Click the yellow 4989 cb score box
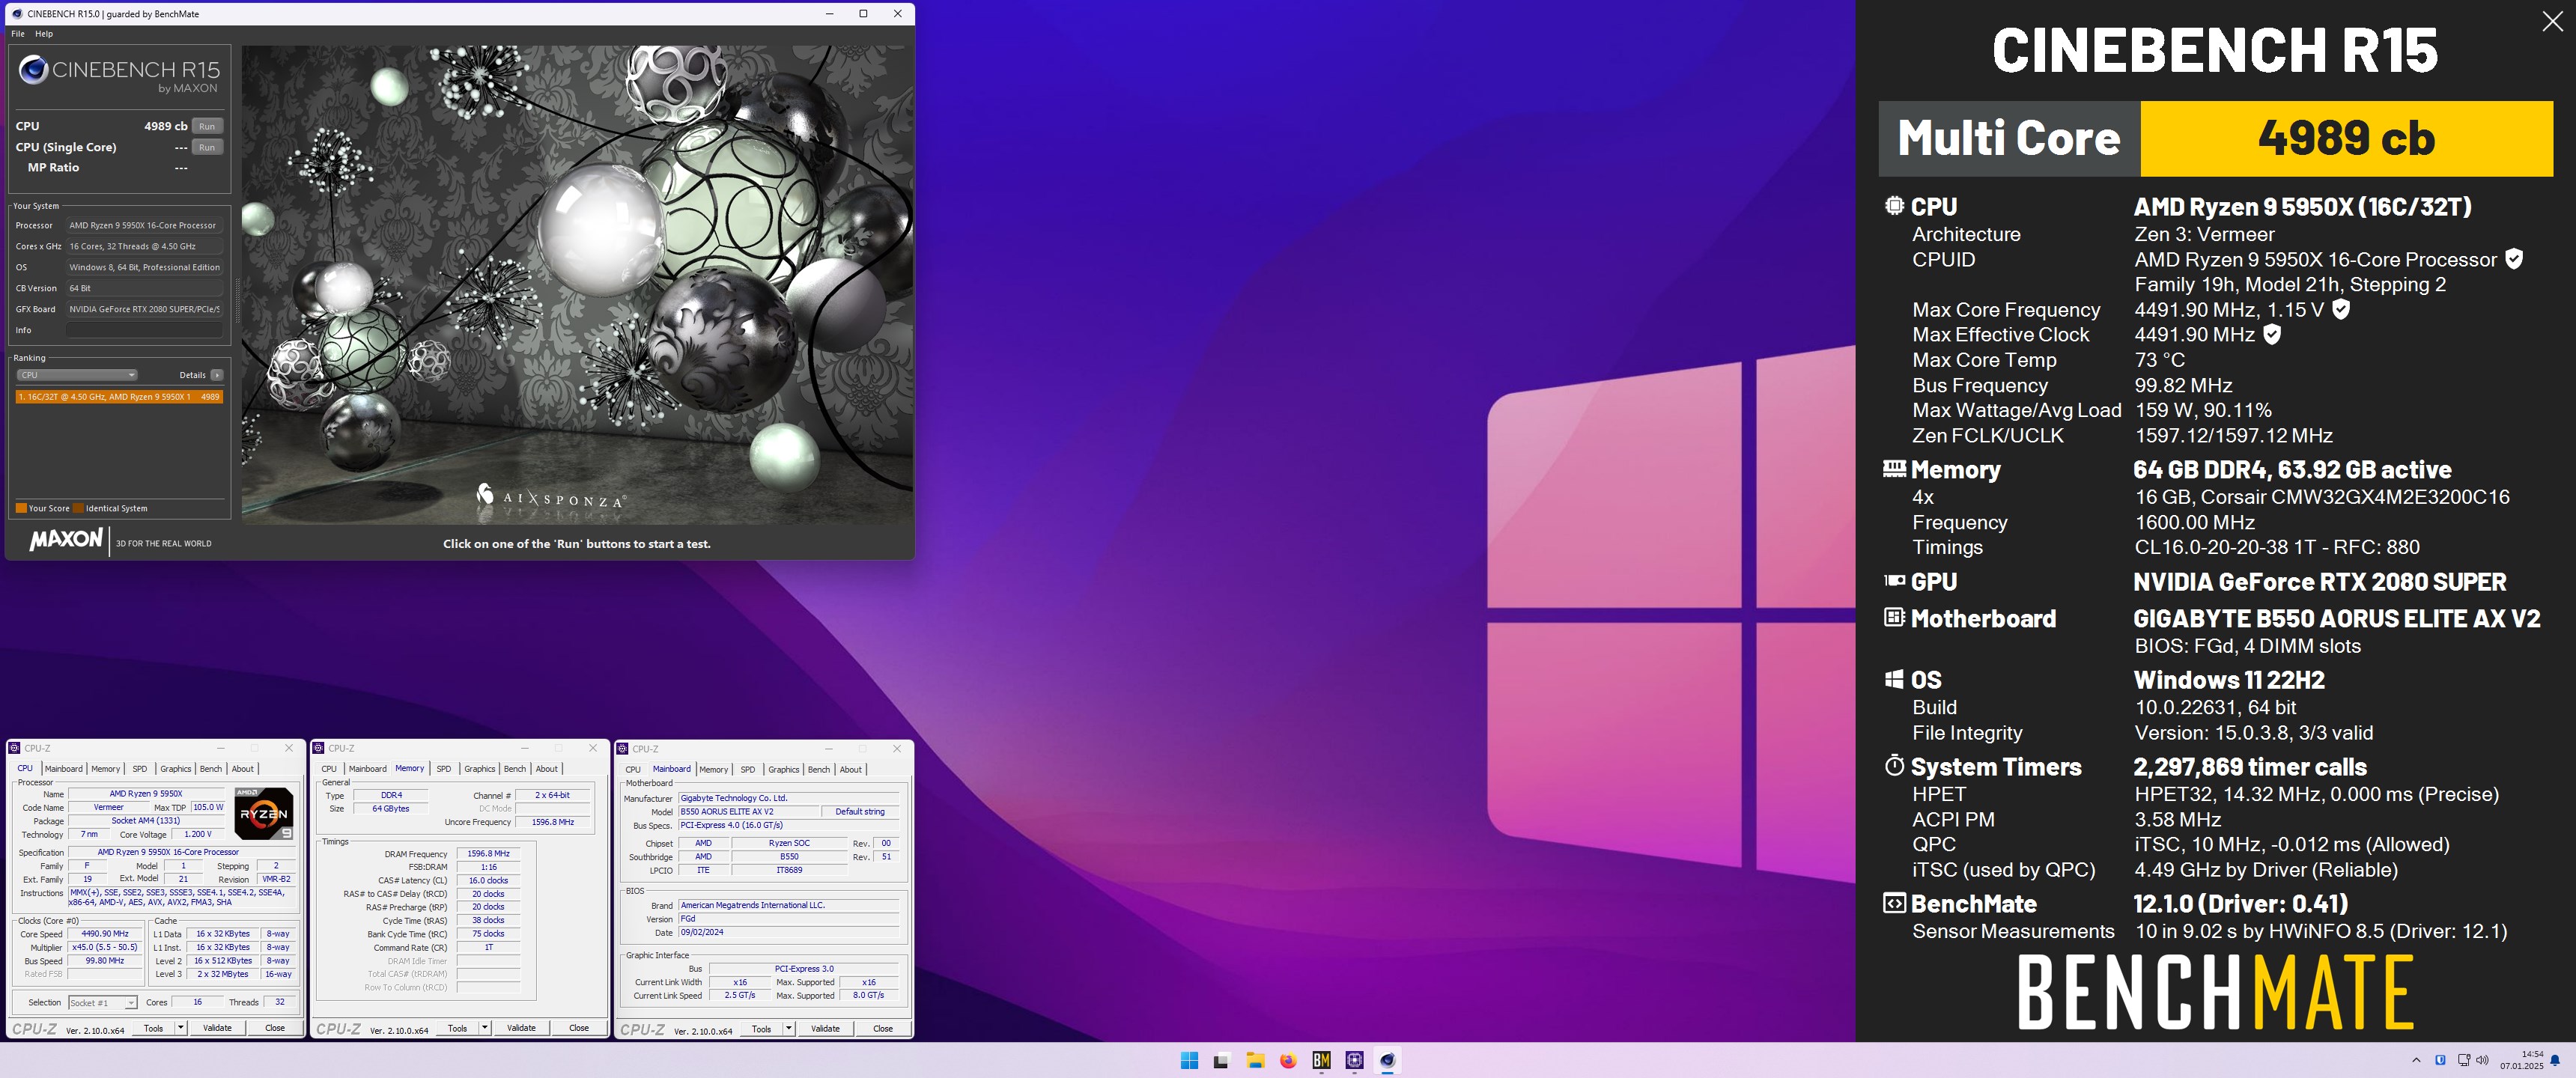 click(2346, 138)
